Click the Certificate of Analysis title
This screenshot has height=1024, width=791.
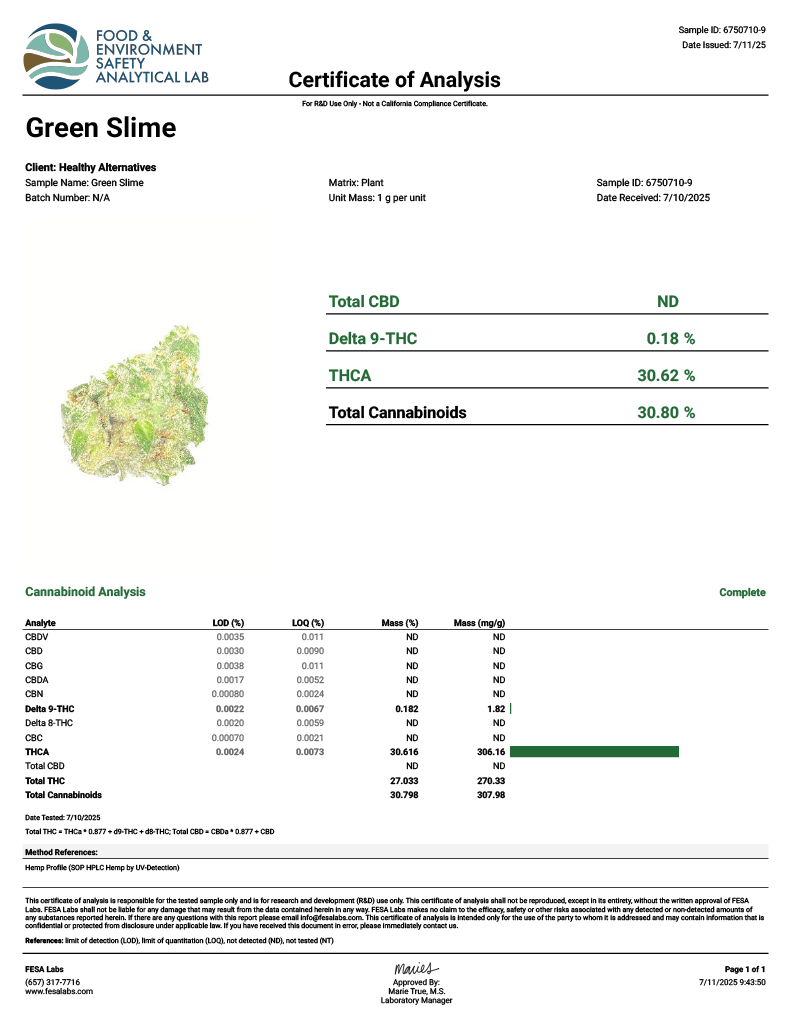click(395, 80)
